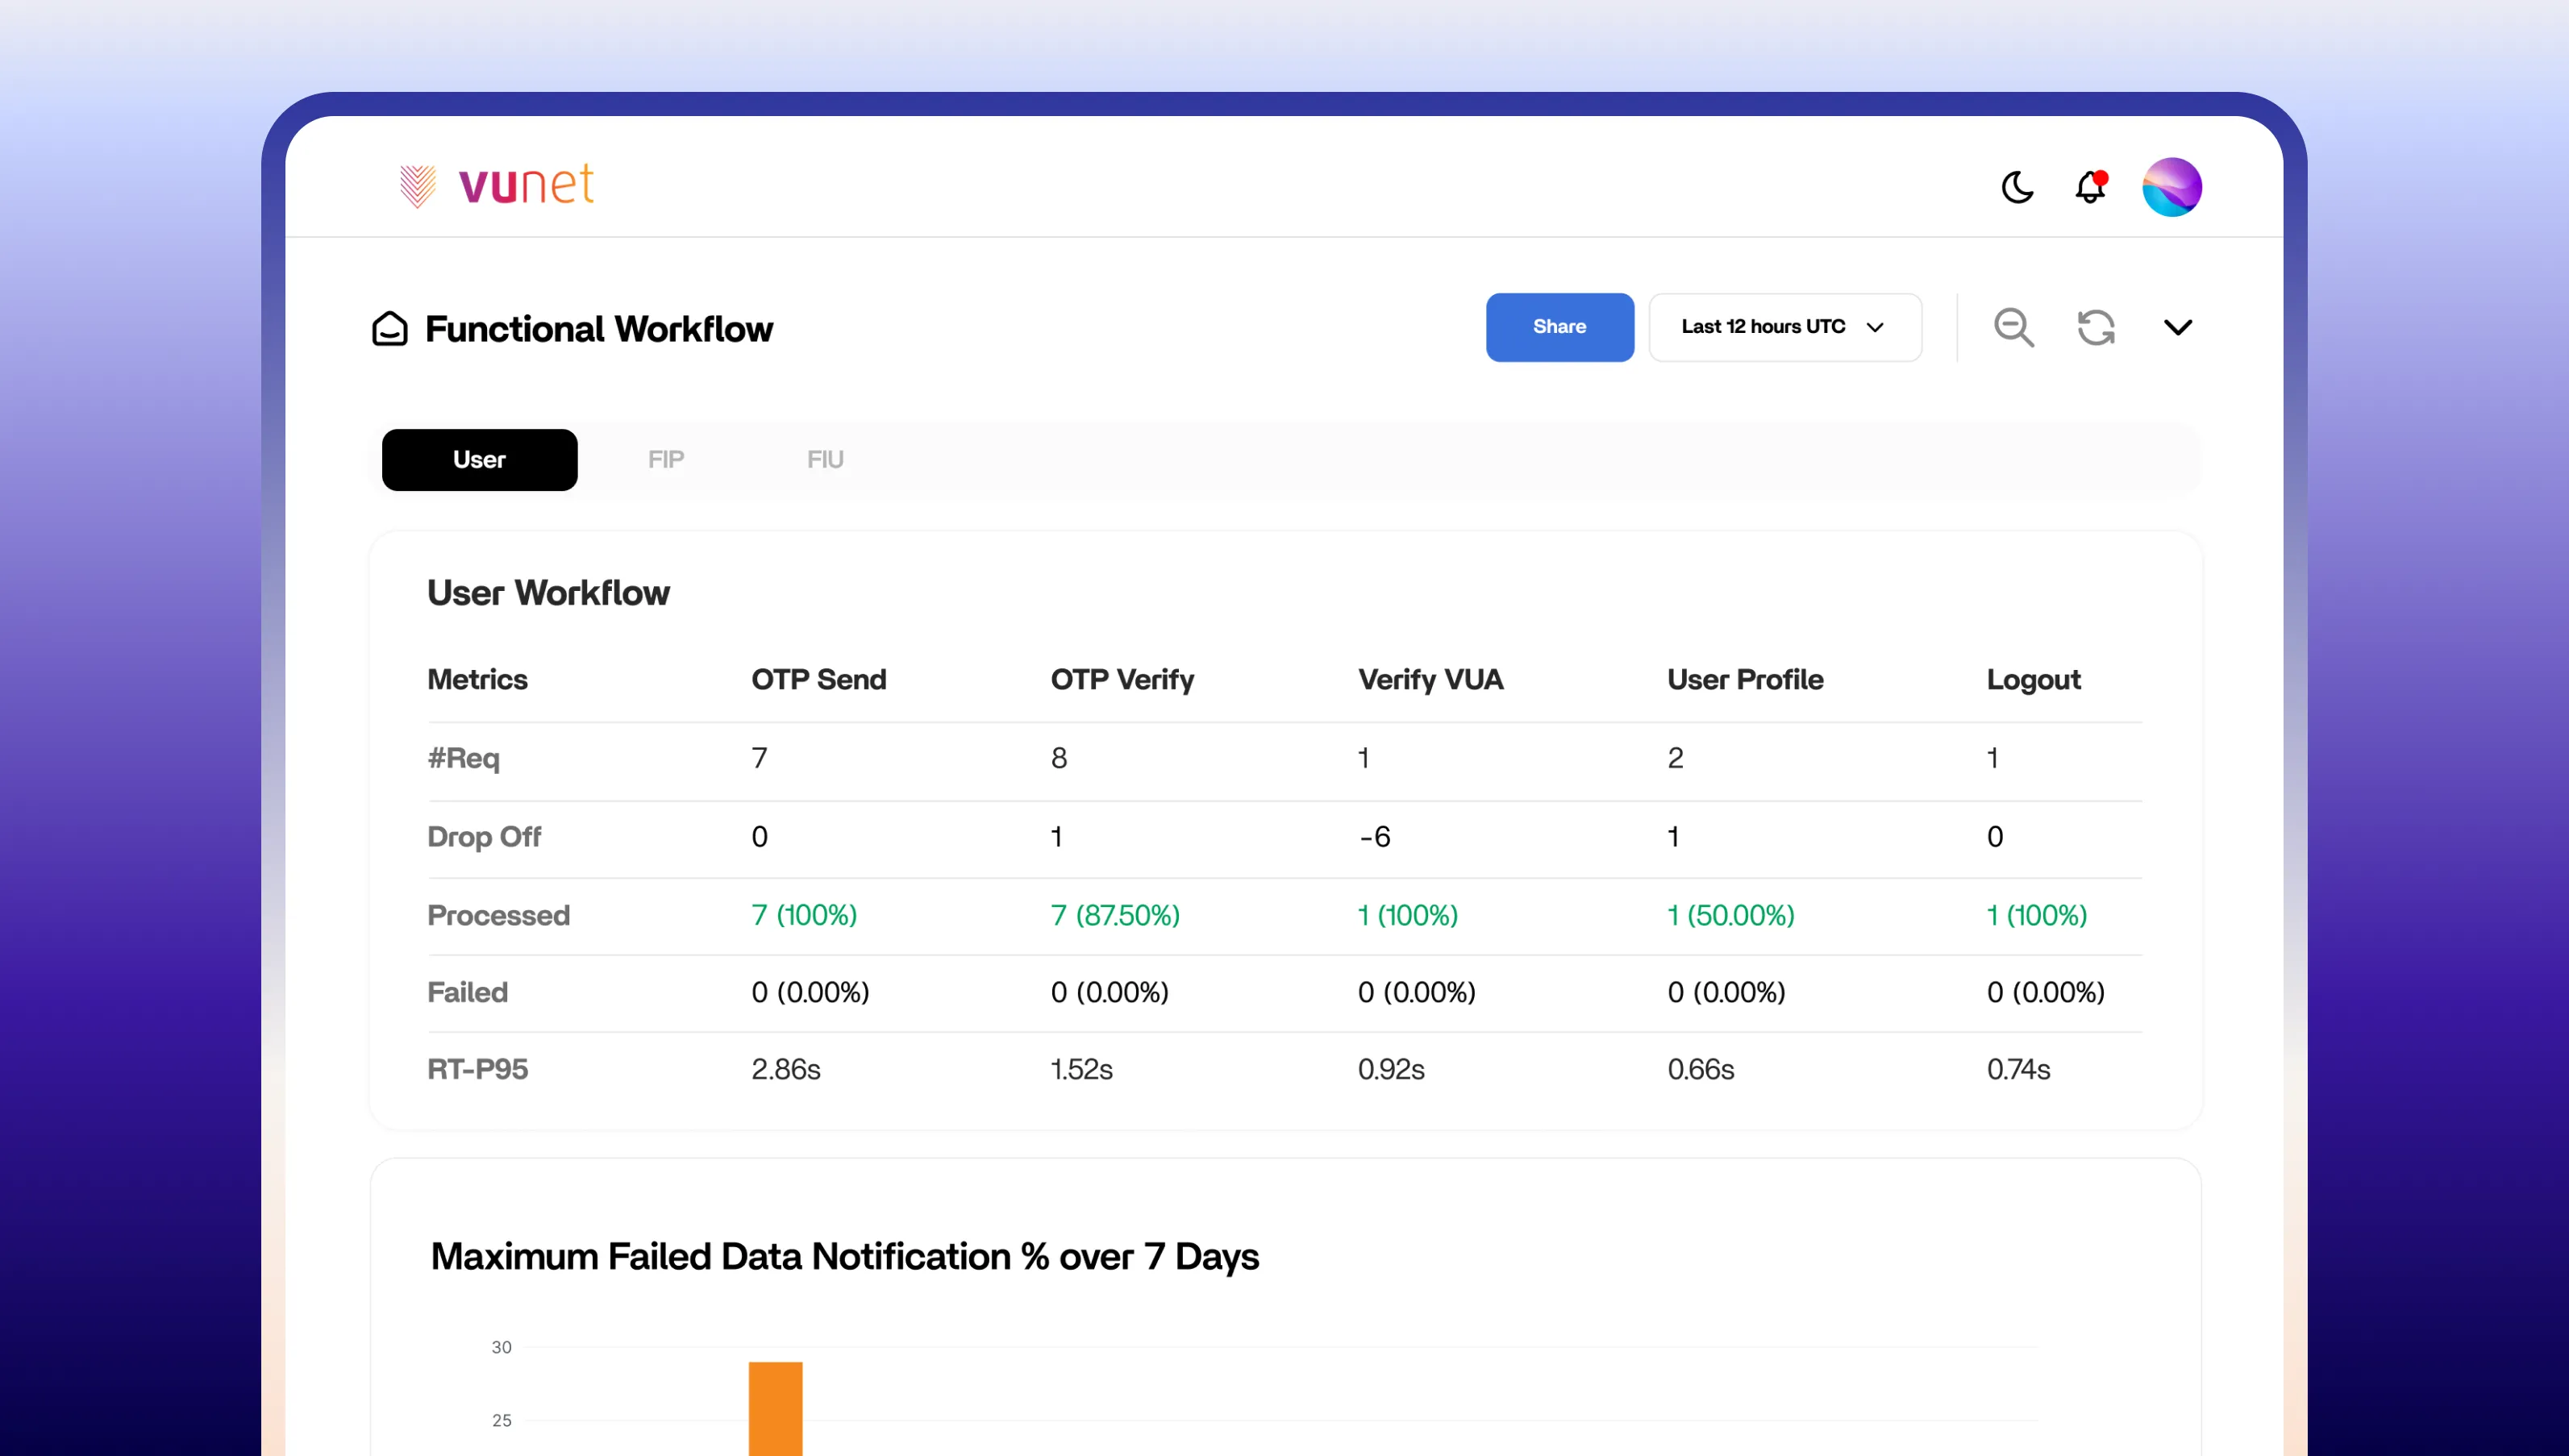Switch to the FIP tab
Image resolution: width=2569 pixels, height=1456 pixels.
(665, 460)
